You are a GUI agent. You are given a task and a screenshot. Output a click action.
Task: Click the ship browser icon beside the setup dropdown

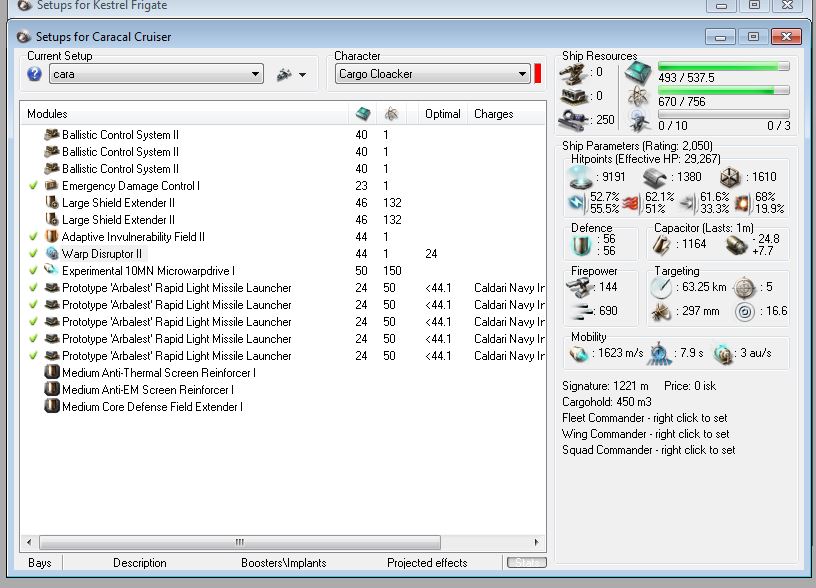(x=284, y=74)
